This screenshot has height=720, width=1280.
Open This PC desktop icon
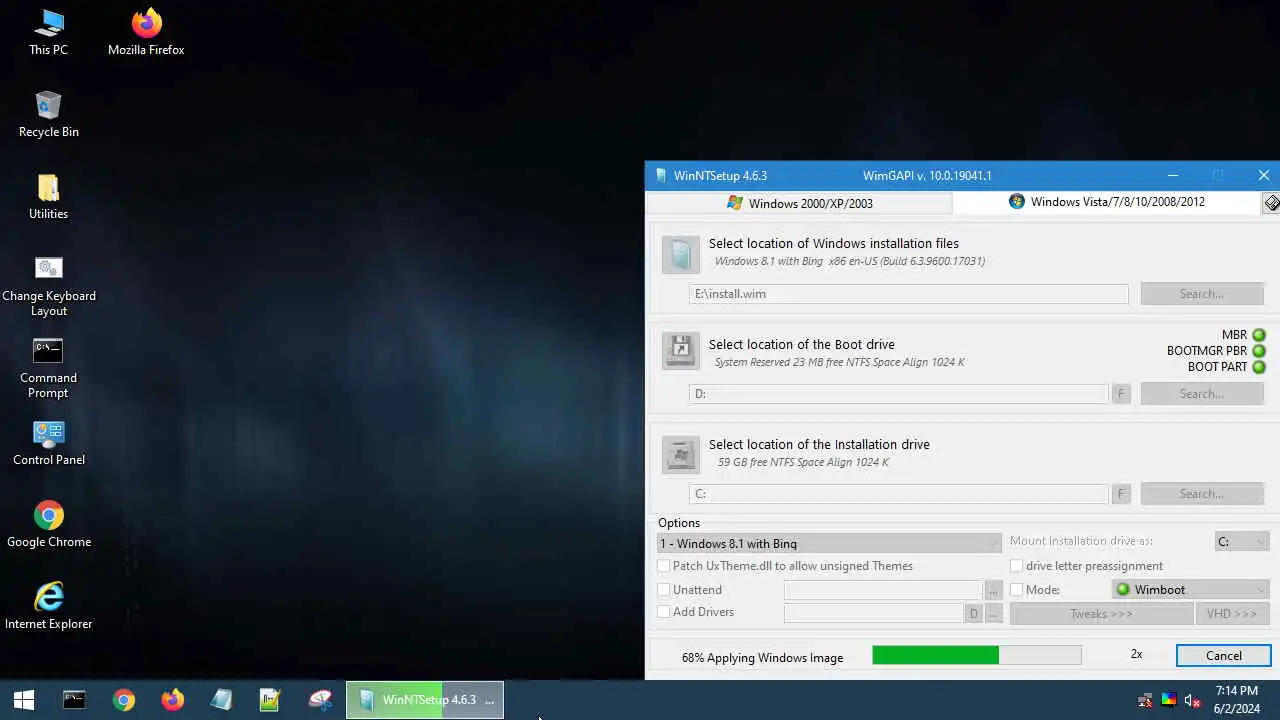pyautogui.click(x=48, y=32)
